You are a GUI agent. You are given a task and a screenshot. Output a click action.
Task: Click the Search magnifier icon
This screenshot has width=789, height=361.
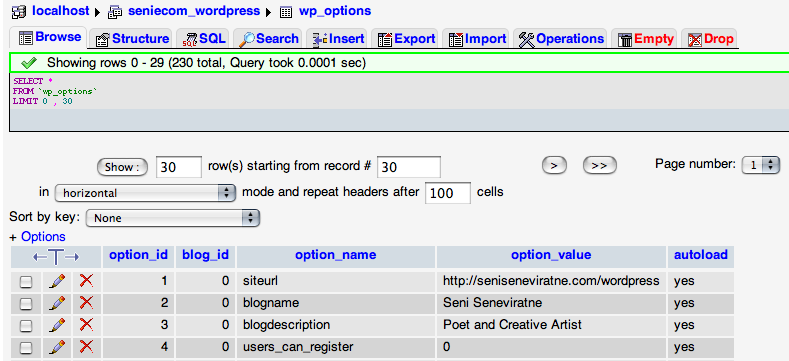(247, 40)
